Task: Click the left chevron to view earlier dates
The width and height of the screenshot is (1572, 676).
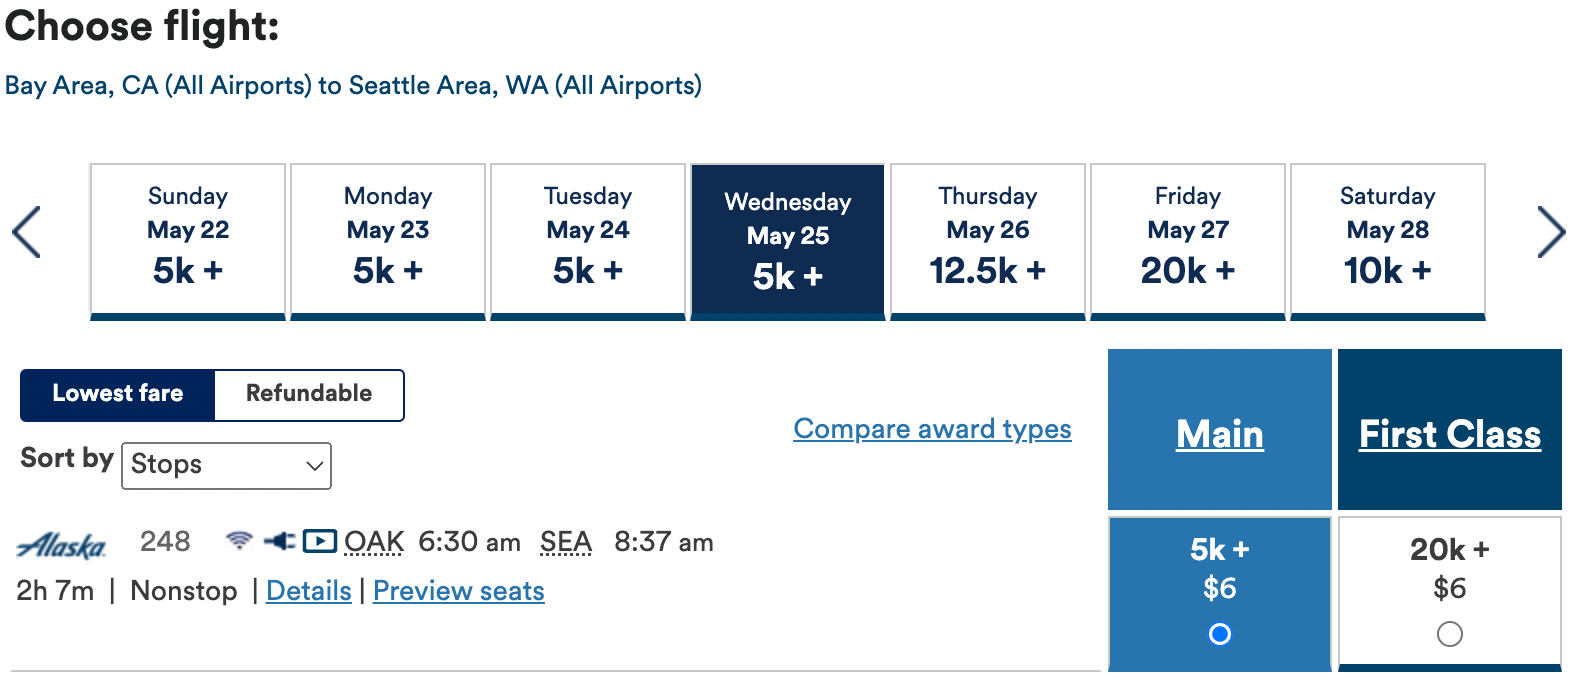Action: 27,232
